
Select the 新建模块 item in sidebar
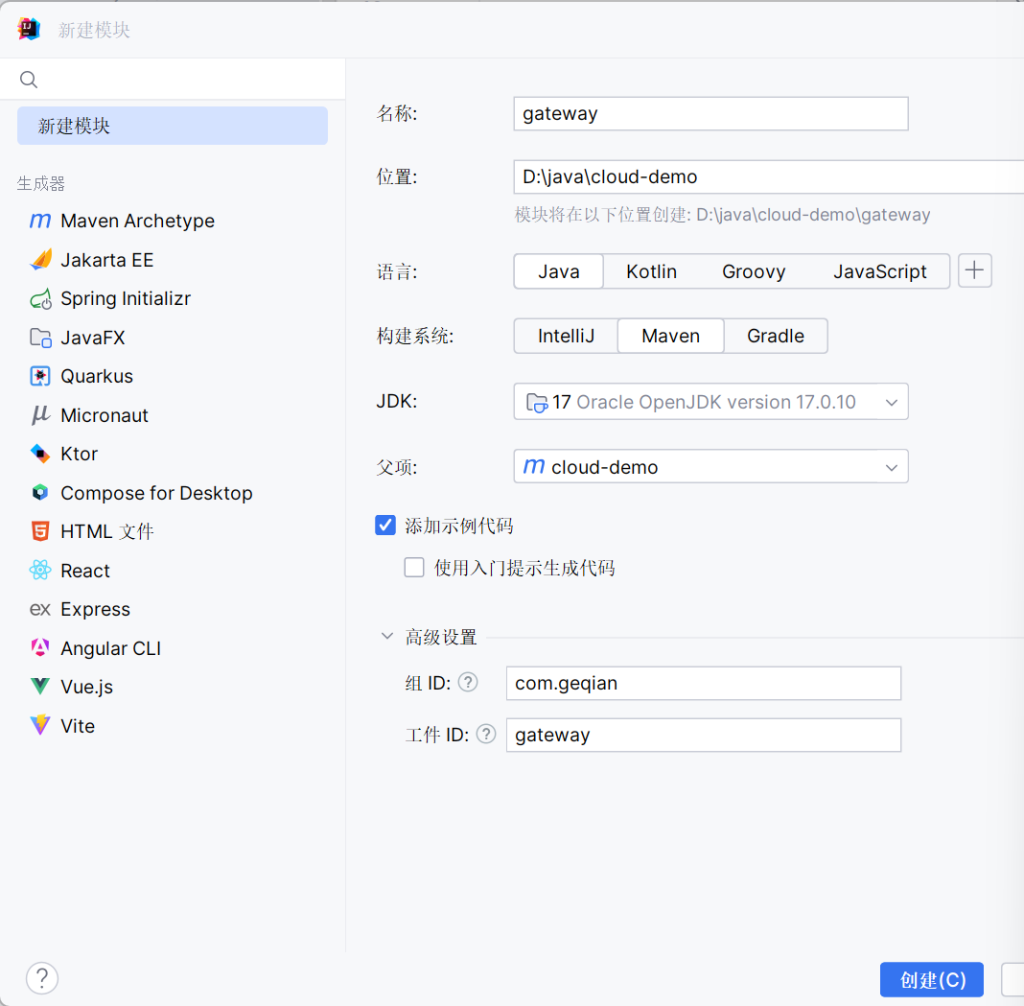(172, 126)
